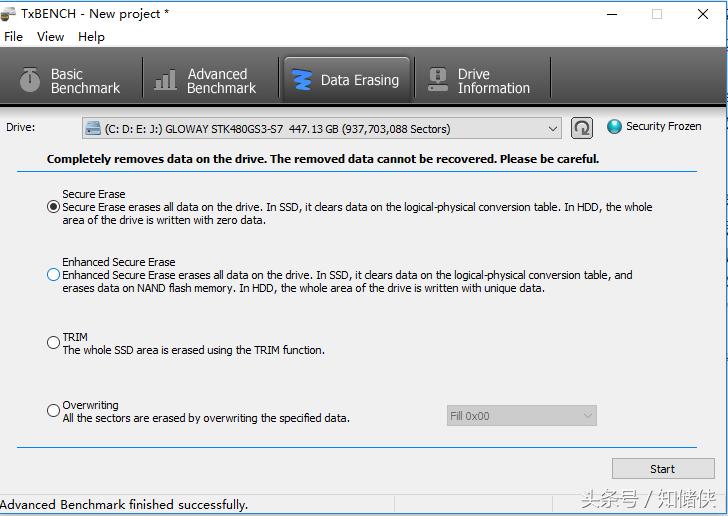Click the Advanced Benchmark bar chart icon

tap(165, 81)
